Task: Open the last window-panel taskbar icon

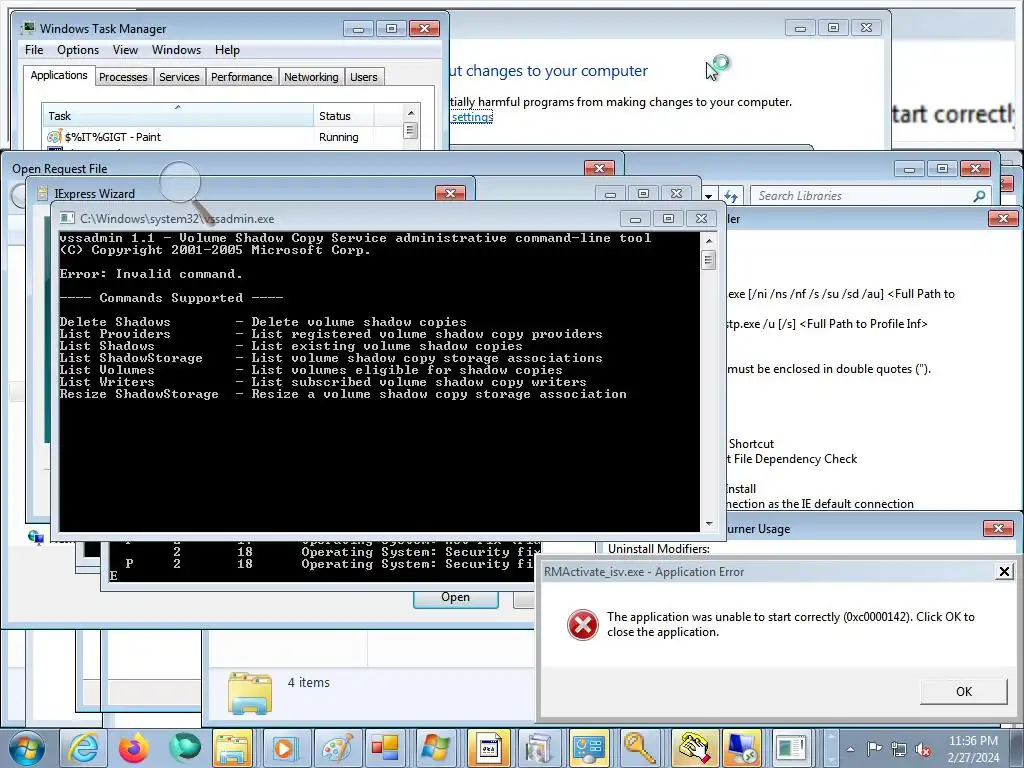Action: [x=791, y=748]
